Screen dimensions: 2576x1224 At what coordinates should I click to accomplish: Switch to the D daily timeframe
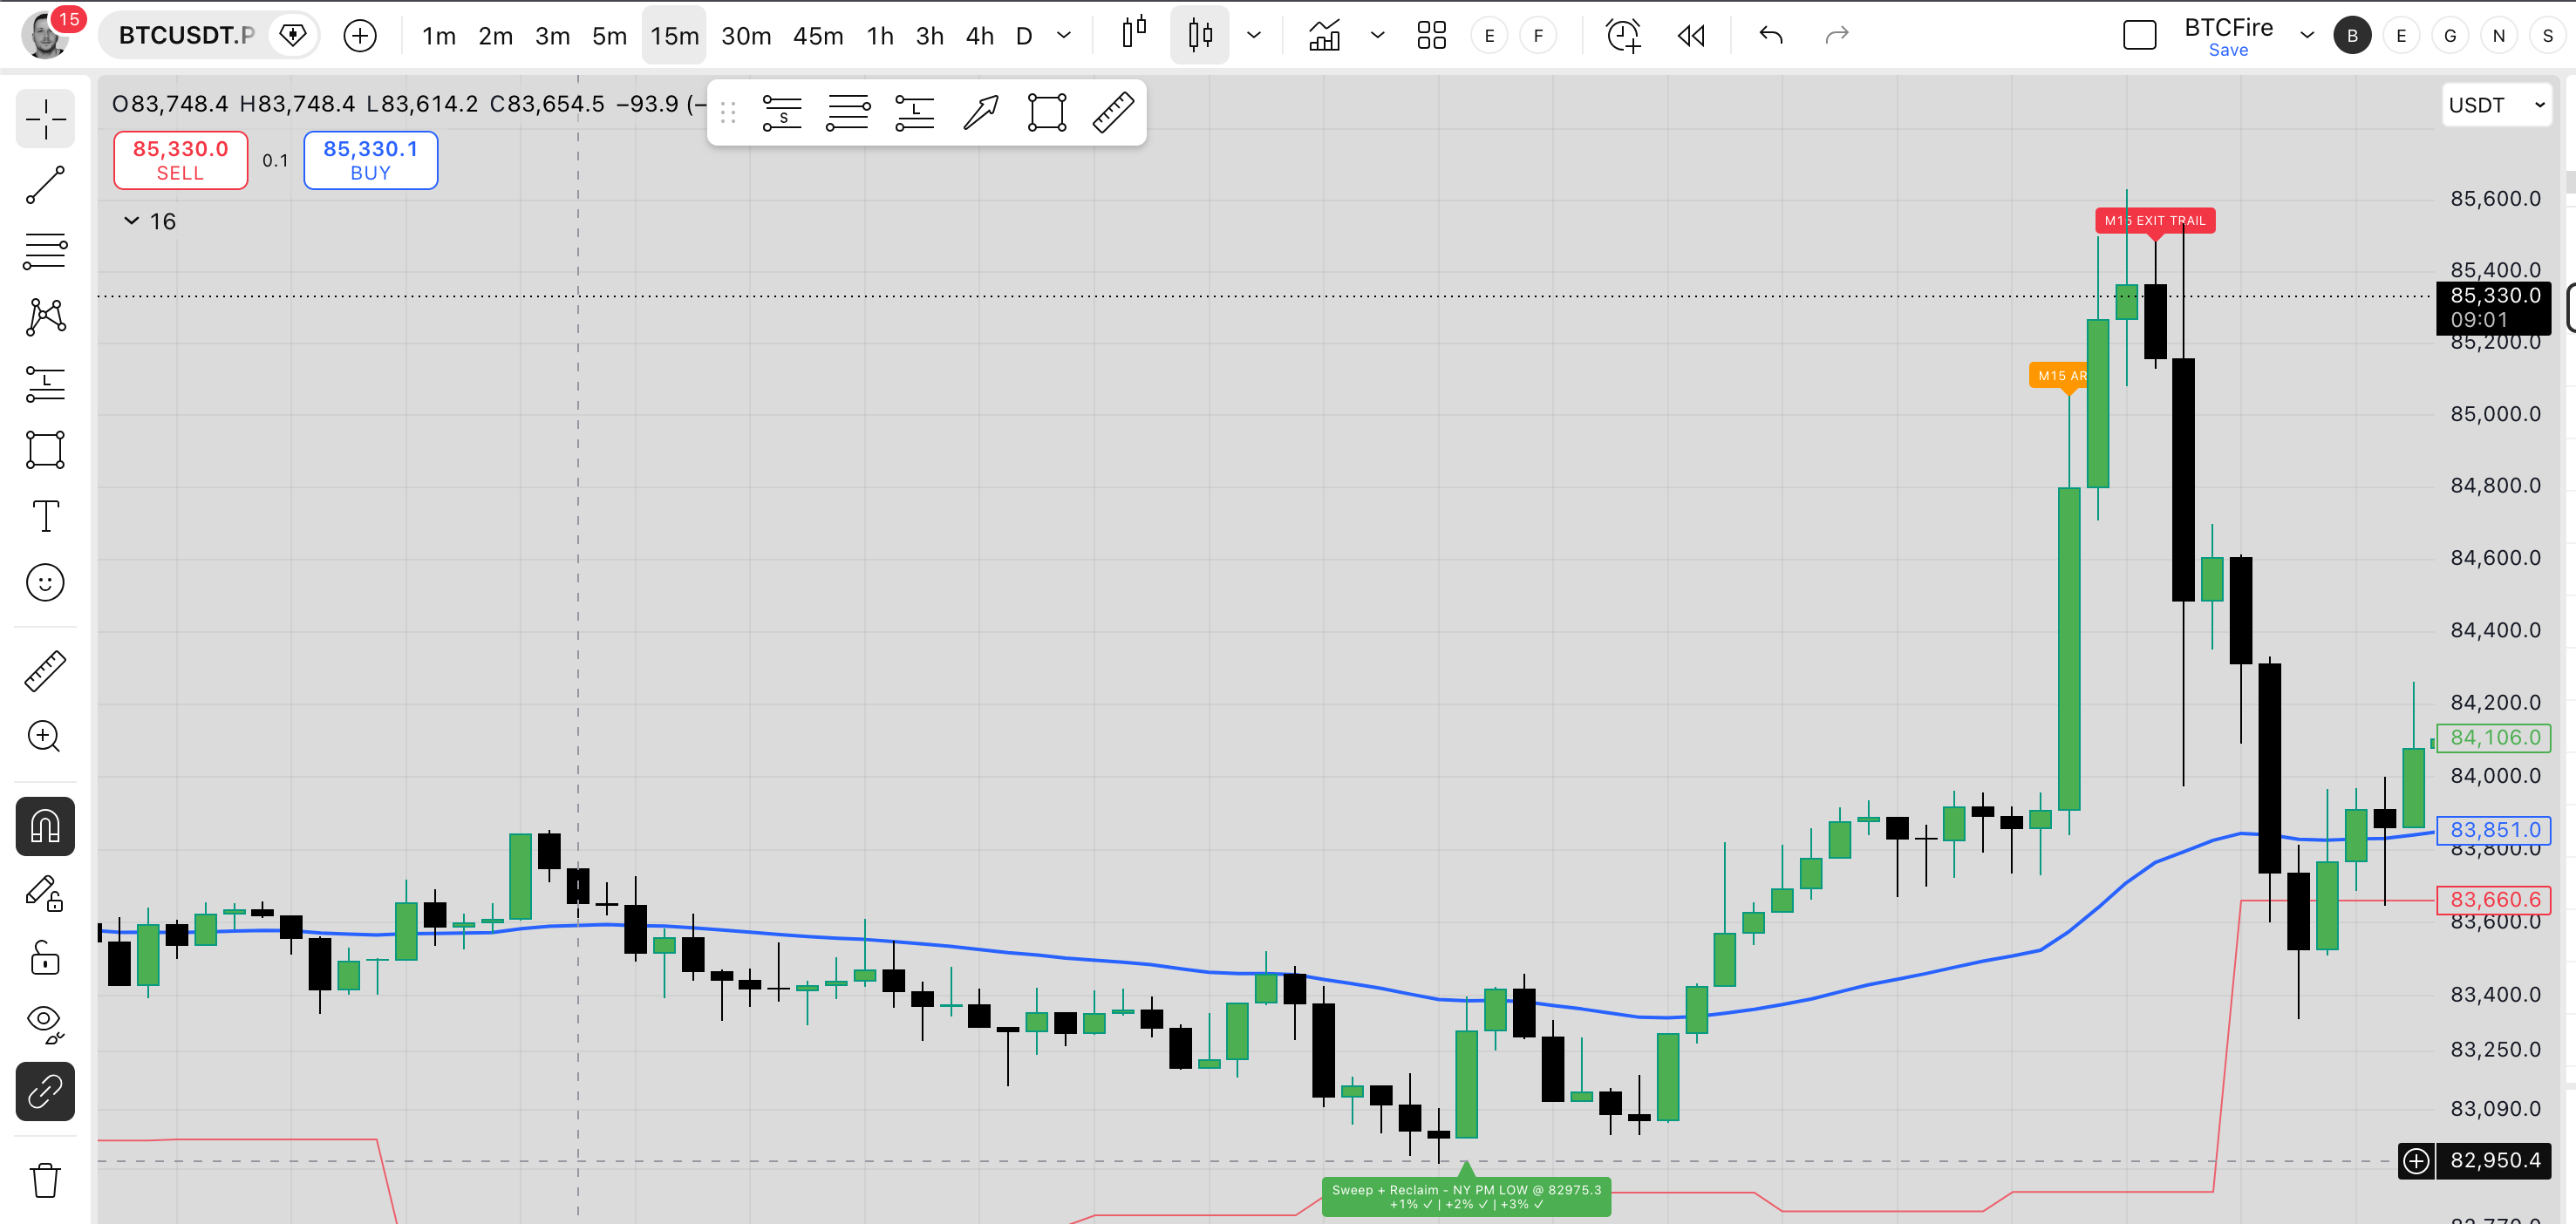click(x=1024, y=36)
